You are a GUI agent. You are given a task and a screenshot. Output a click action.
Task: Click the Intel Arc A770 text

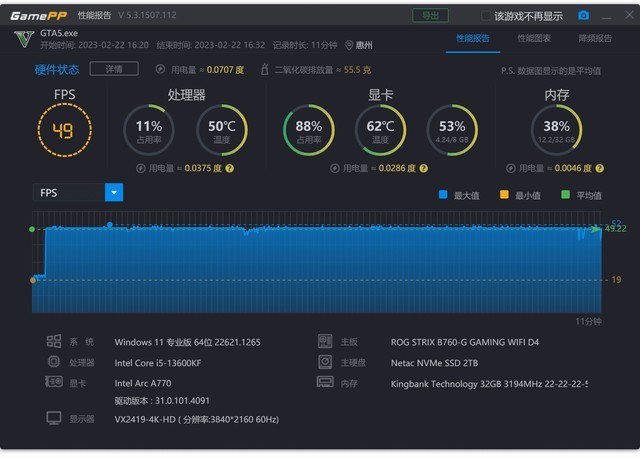pos(143,383)
